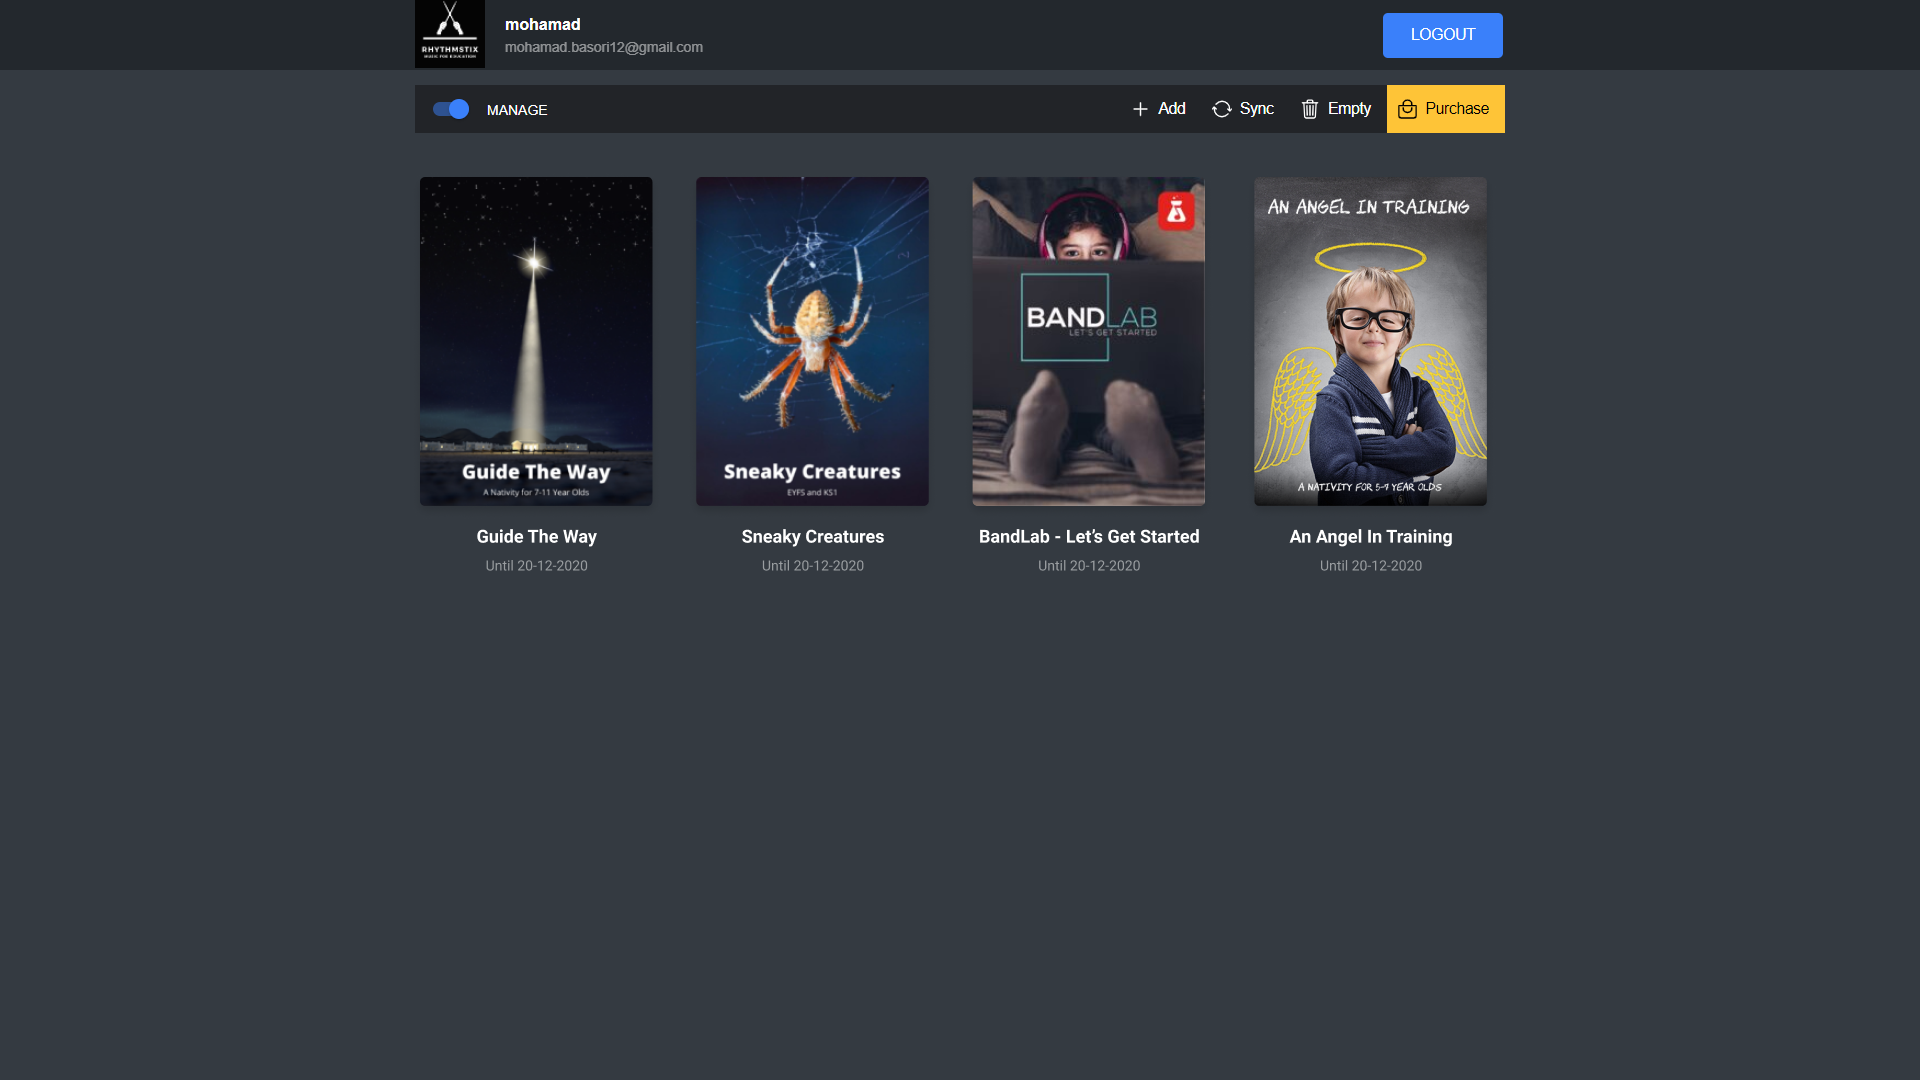Viewport: 1920px width, 1080px height.
Task: Click the plus Add icon
Action: pos(1140,109)
